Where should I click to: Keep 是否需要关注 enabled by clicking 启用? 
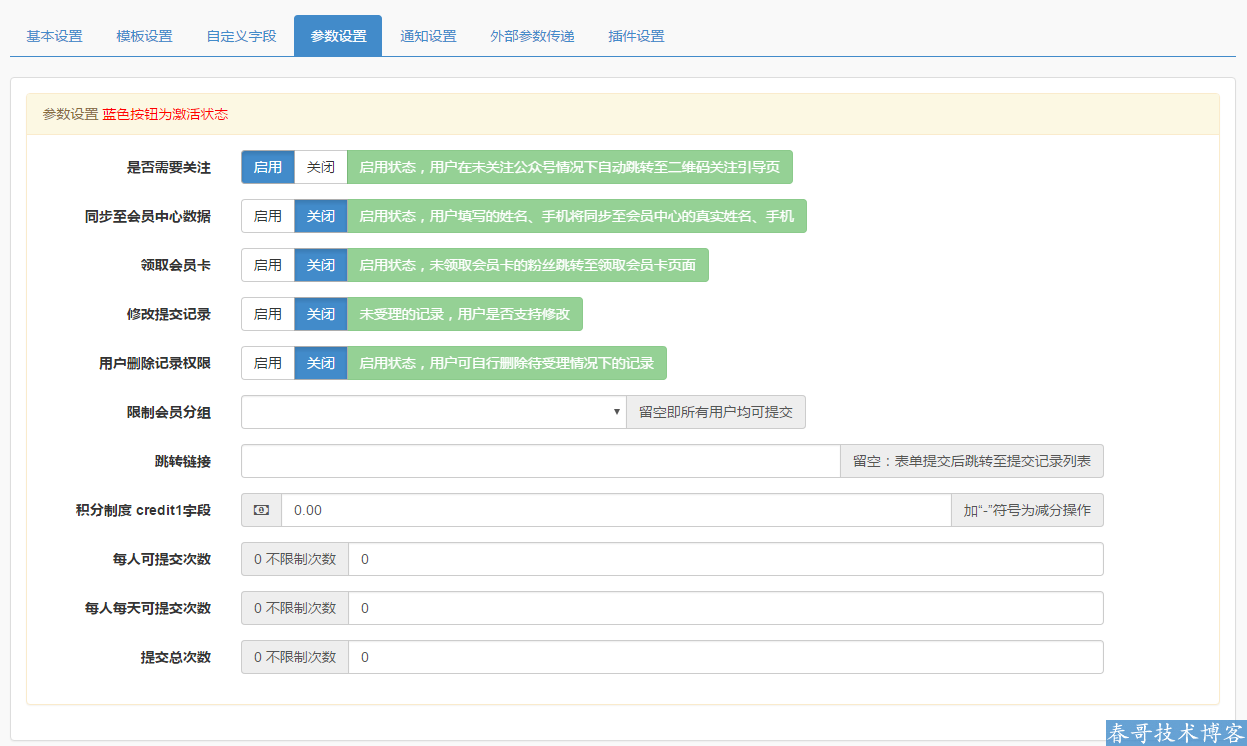pos(267,167)
